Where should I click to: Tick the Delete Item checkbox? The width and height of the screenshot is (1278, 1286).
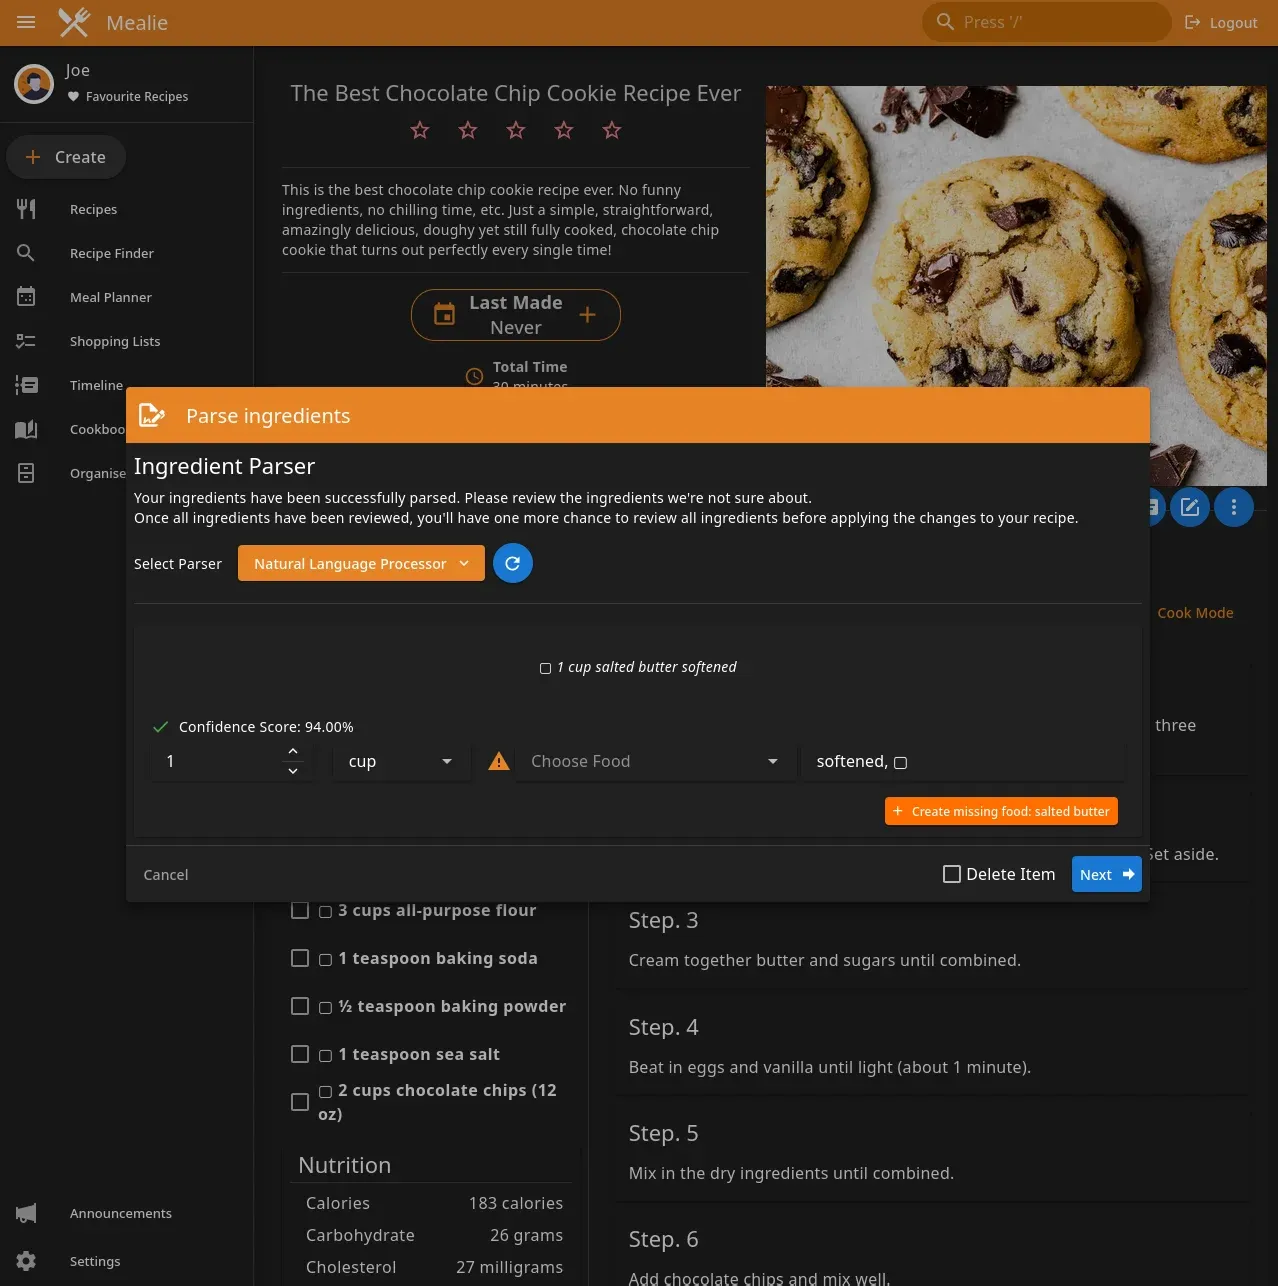[x=952, y=874]
